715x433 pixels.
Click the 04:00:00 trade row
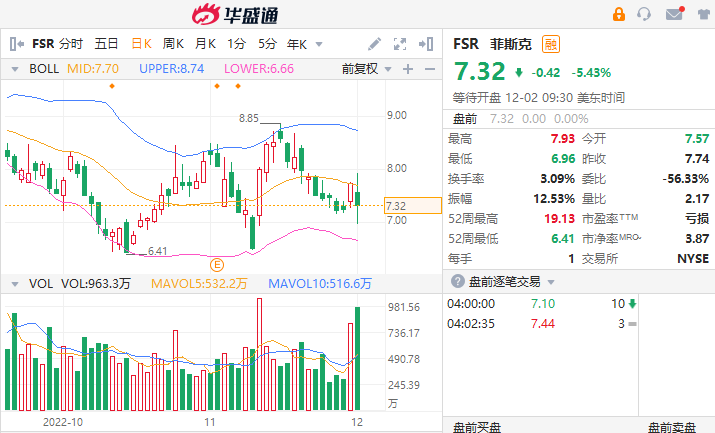pyautogui.click(x=541, y=304)
